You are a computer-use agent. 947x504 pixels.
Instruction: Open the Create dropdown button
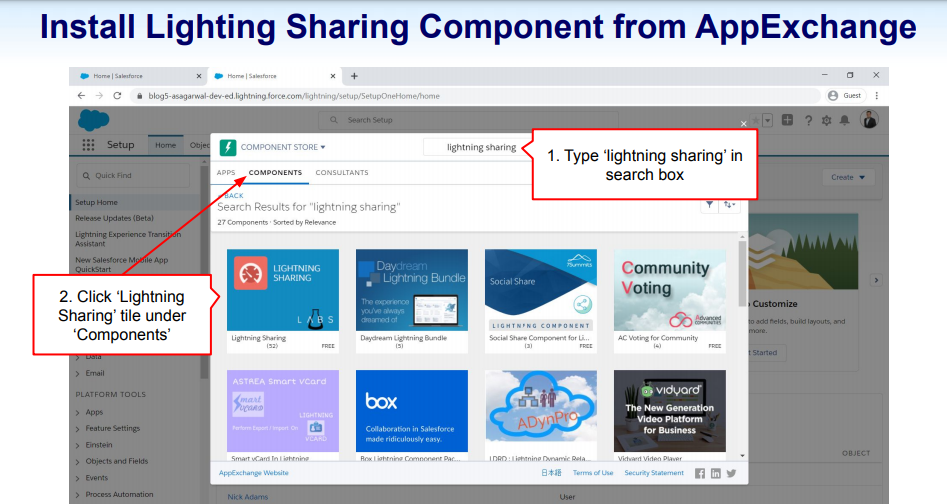[x=848, y=177]
